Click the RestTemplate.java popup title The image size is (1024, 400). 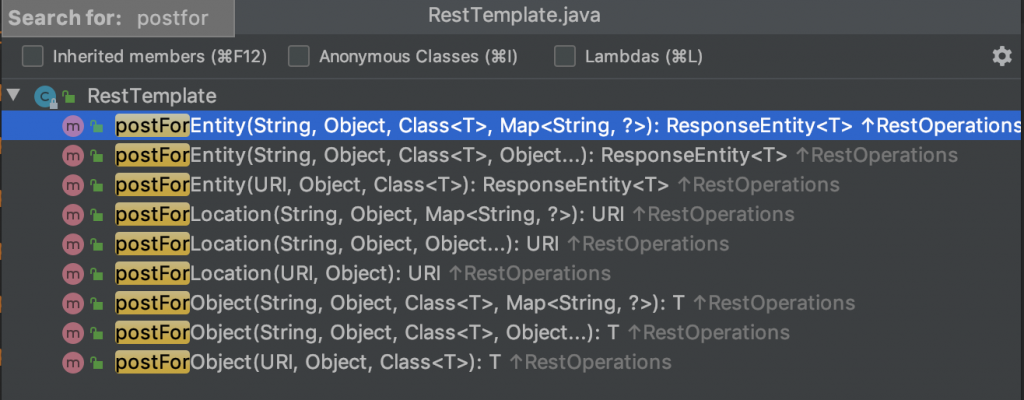(513, 17)
